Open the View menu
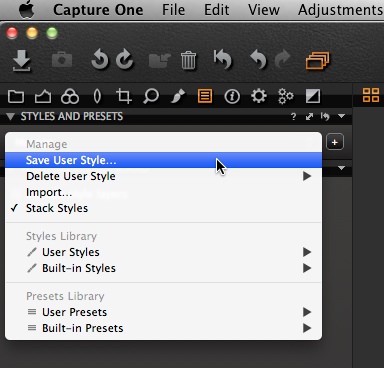This screenshot has height=368, width=384. [263, 10]
